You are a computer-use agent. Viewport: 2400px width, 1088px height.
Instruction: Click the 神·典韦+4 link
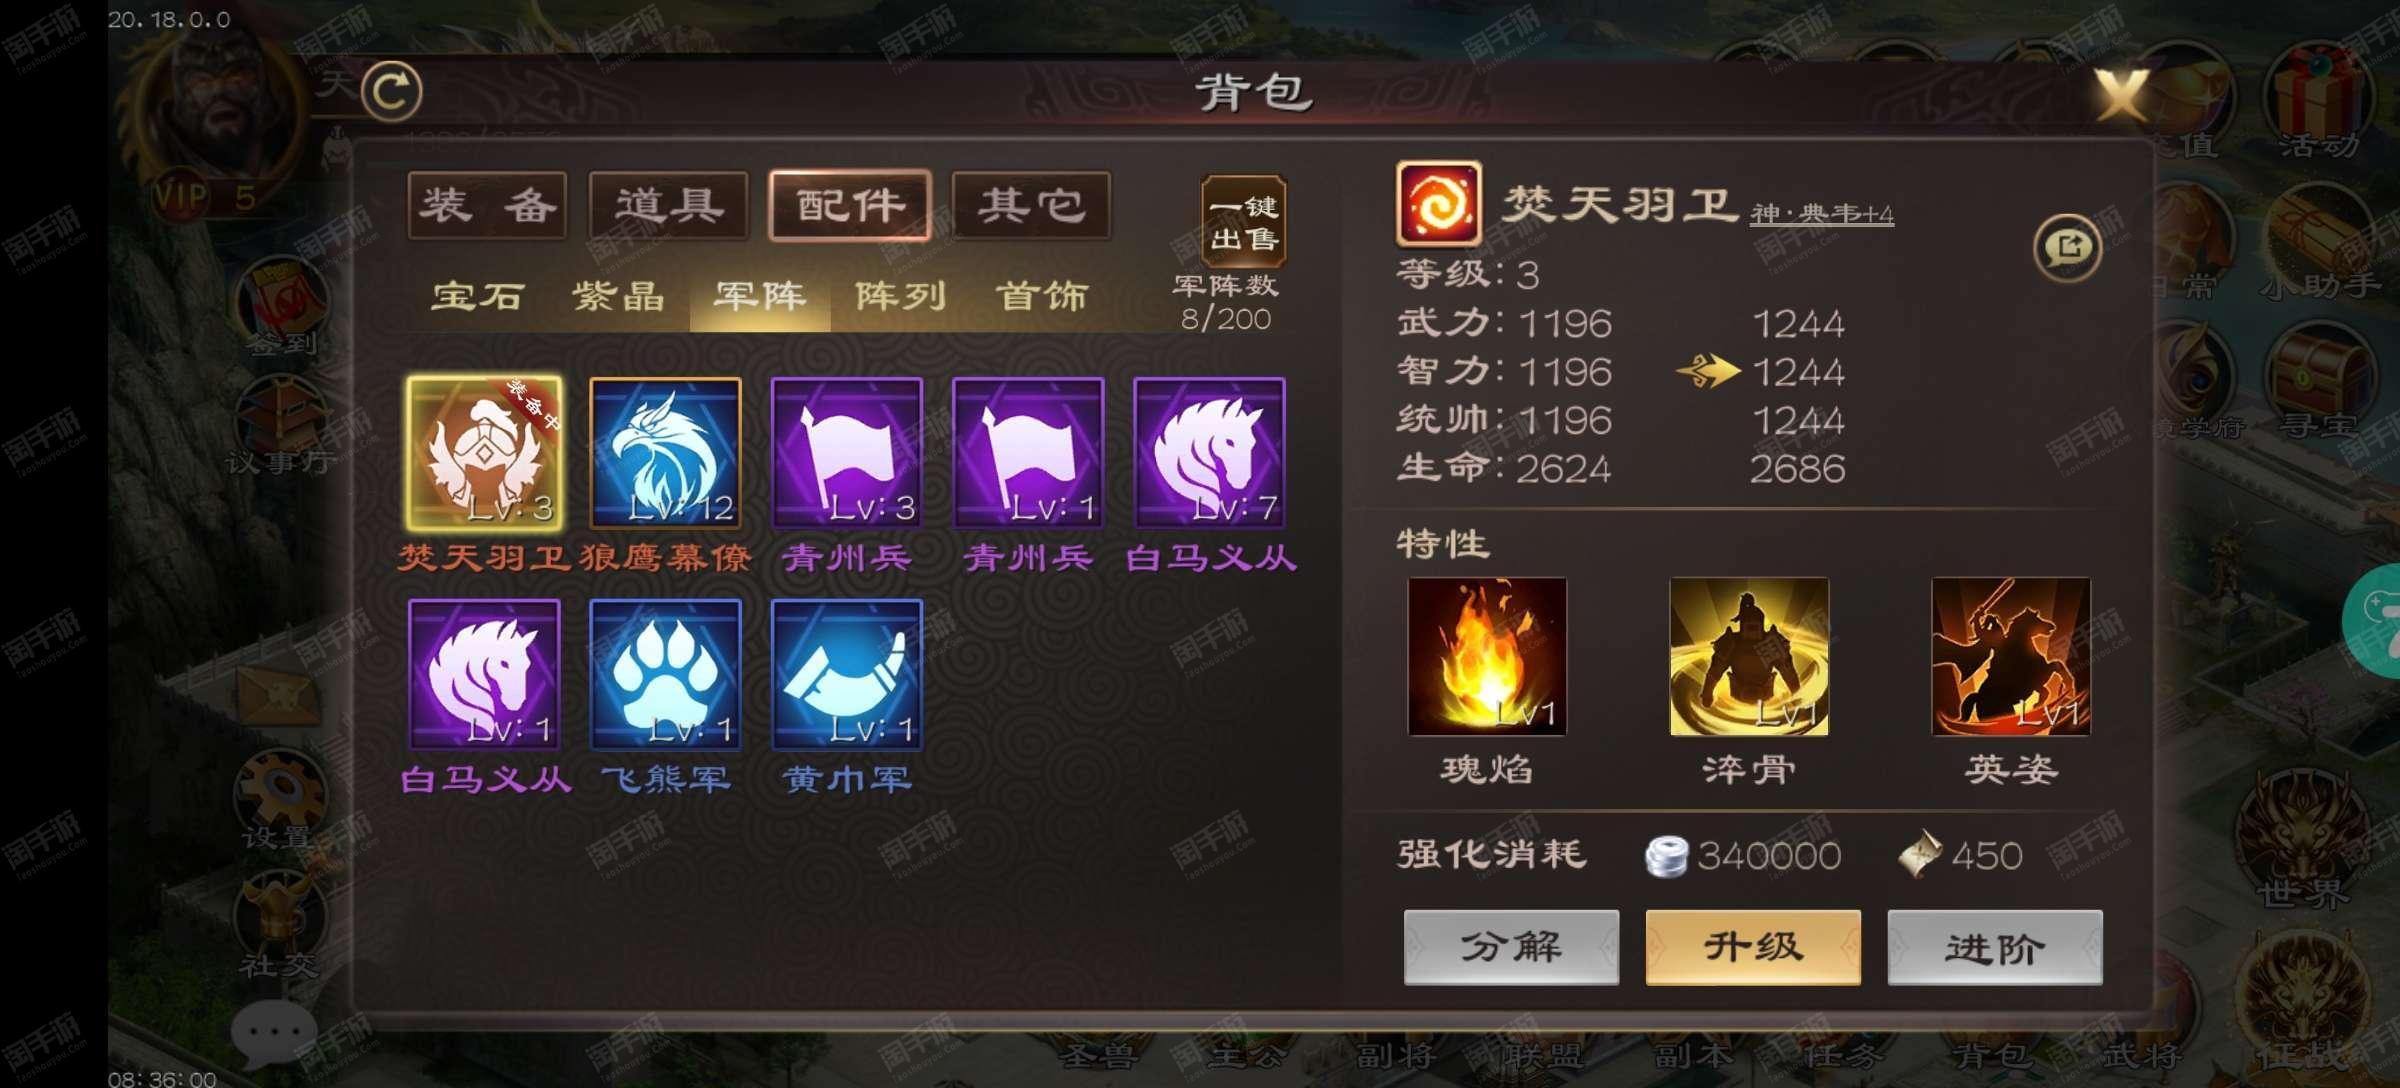click(x=1822, y=214)
